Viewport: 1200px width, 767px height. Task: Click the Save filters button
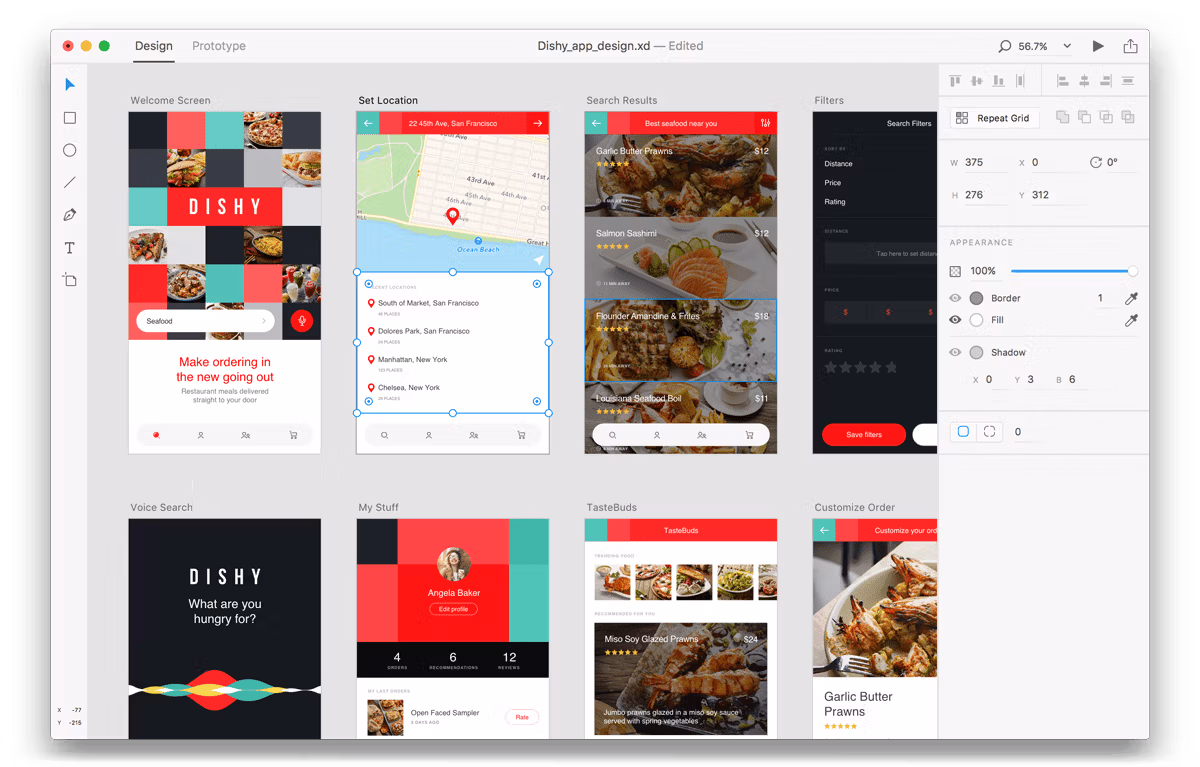(863, 435)
